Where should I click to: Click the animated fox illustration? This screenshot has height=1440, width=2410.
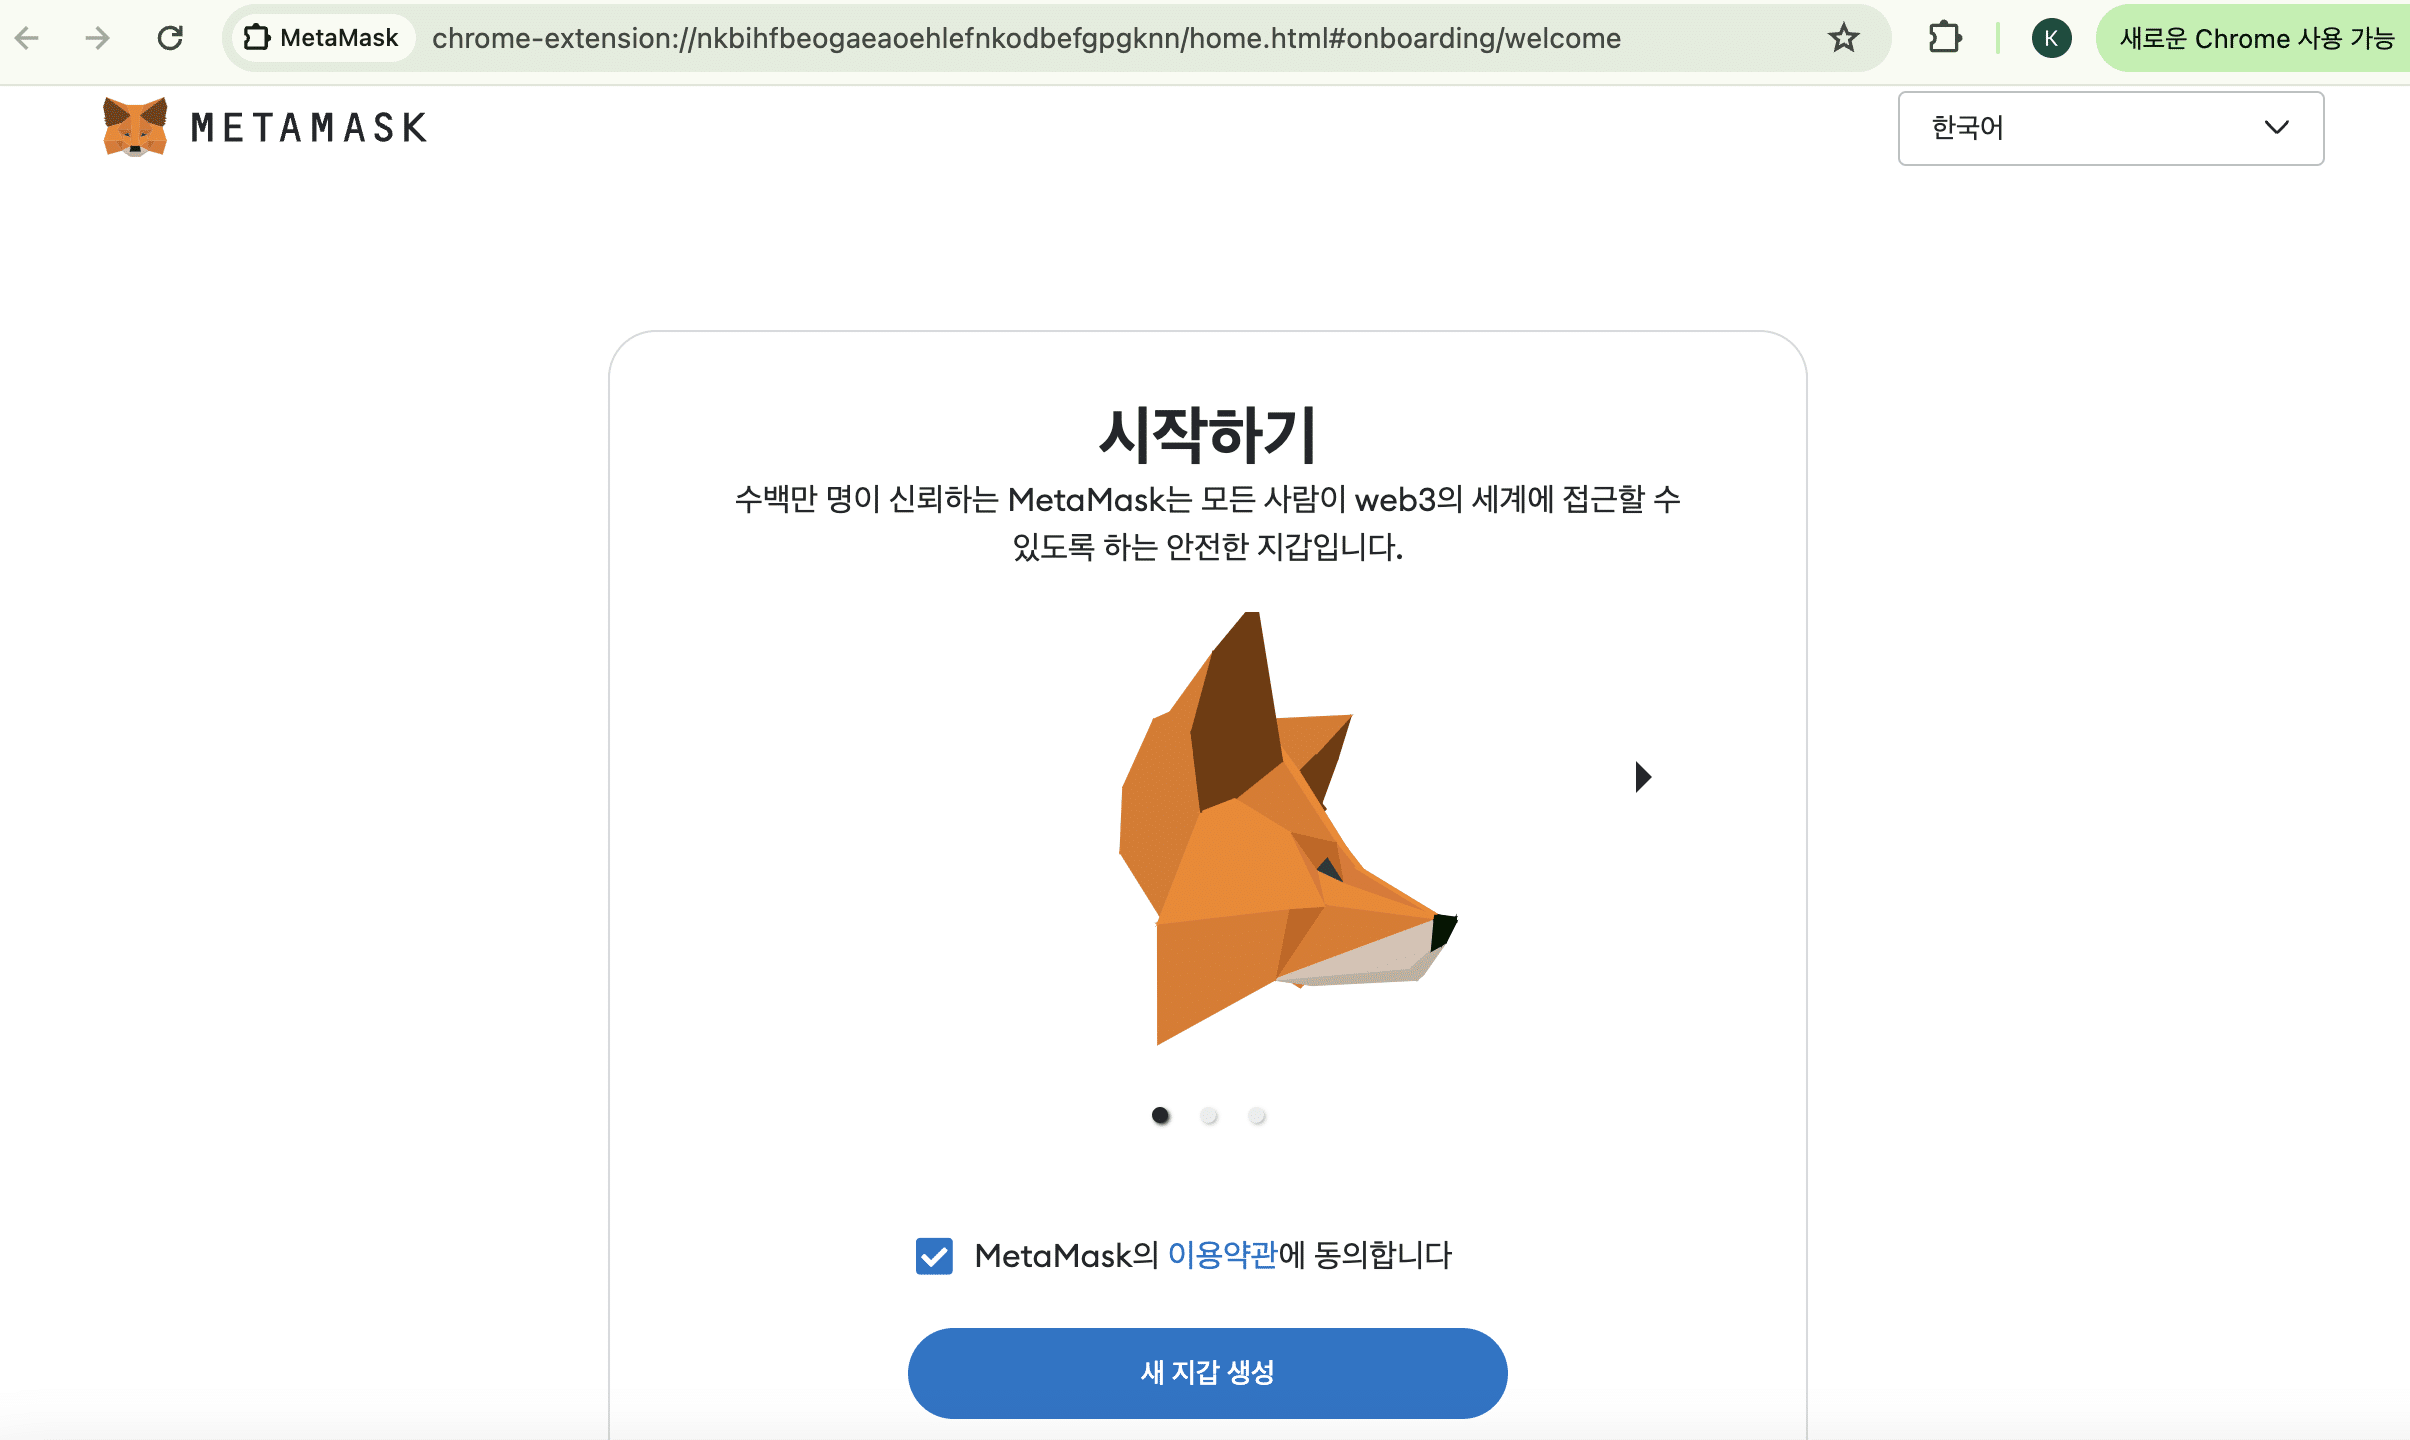[1287, 828]
